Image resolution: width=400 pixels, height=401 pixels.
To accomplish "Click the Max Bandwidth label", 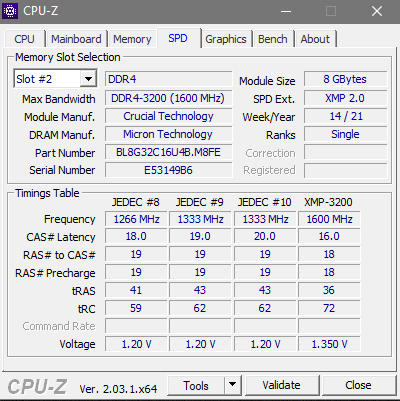I will click(x=59, y=99).
